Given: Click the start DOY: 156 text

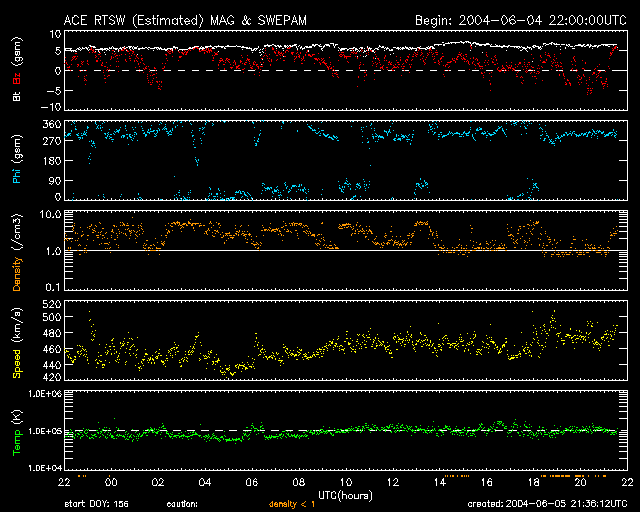Looking at the screenshot, I should 97,505.
